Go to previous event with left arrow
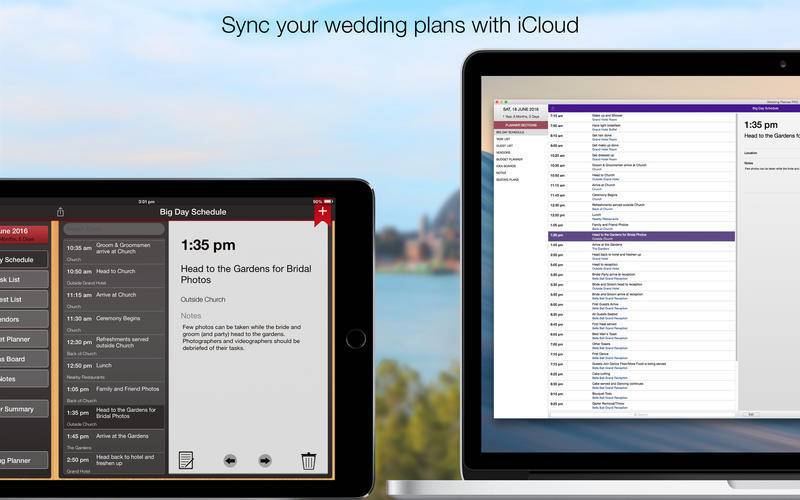 click(x=230, y=461)
